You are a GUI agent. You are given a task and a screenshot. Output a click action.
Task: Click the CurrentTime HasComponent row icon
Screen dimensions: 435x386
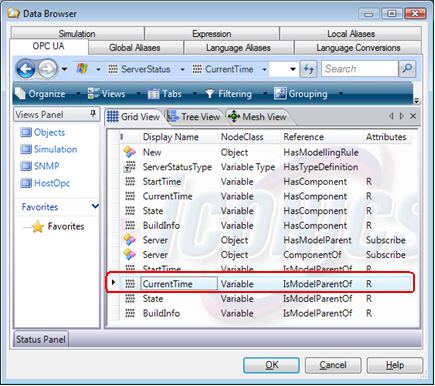pyautogui.click(x=130, y=196)
